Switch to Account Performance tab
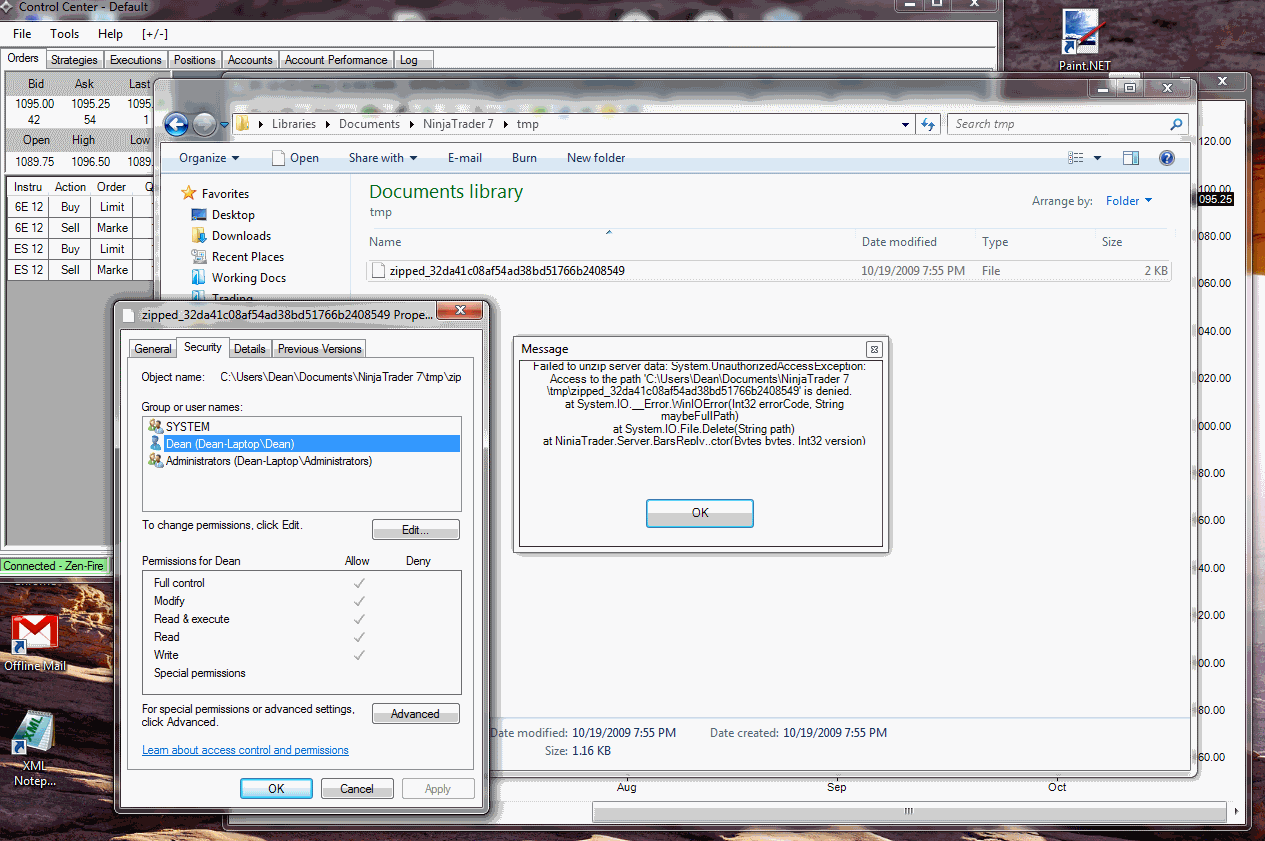The width and height of the screenshot is (1265, 841). click(336, 60)
